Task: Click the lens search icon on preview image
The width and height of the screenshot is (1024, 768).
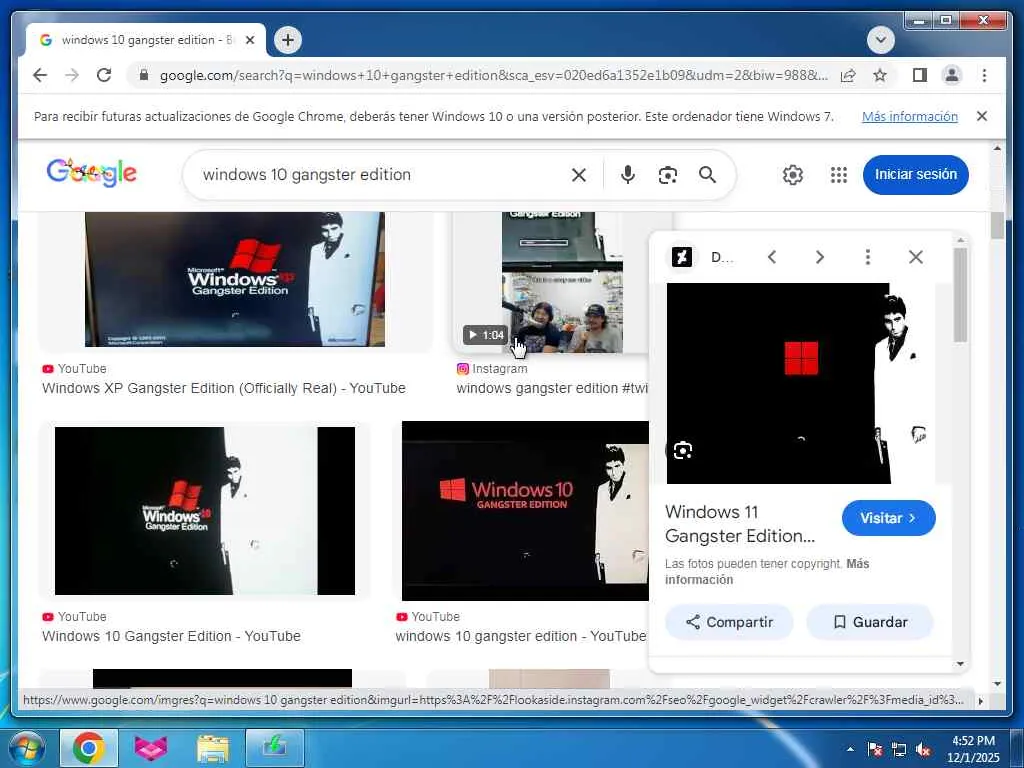Action: pos(682,450)
